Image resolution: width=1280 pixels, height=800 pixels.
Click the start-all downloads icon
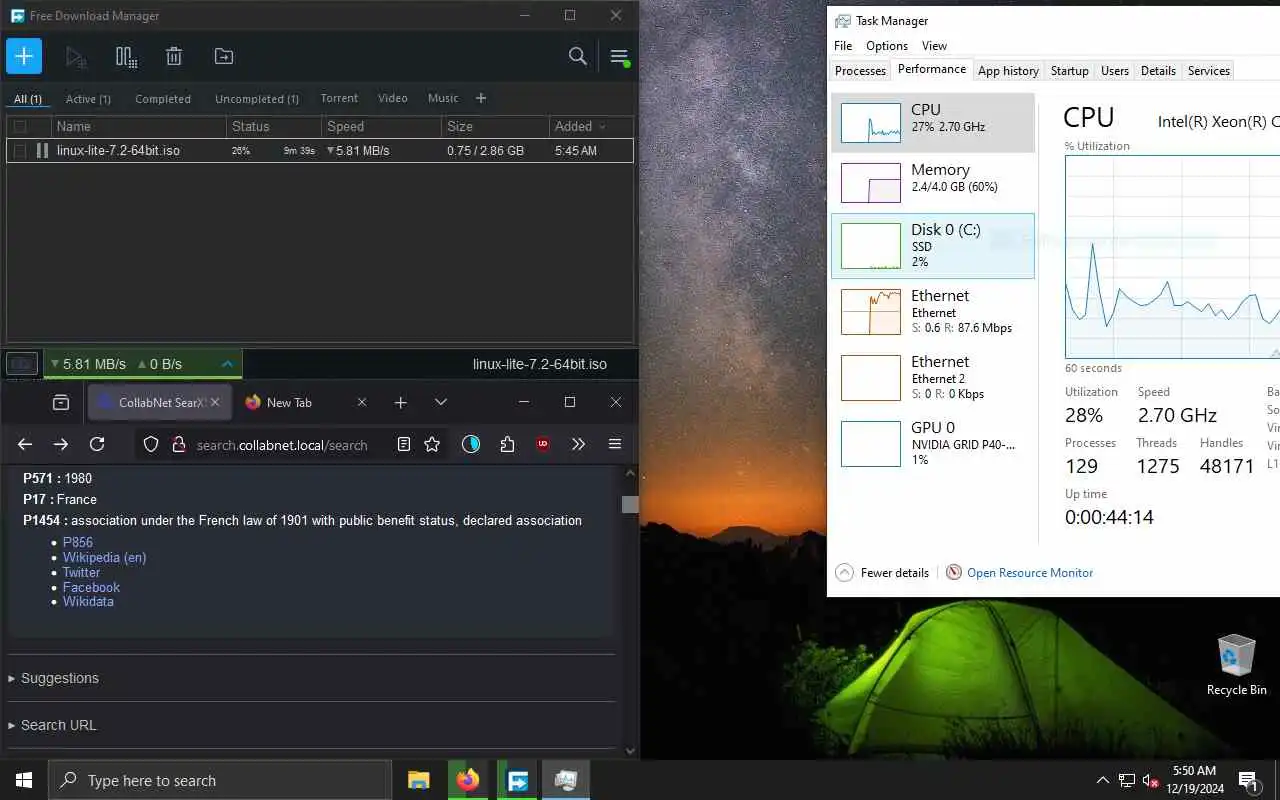[76, 57]
